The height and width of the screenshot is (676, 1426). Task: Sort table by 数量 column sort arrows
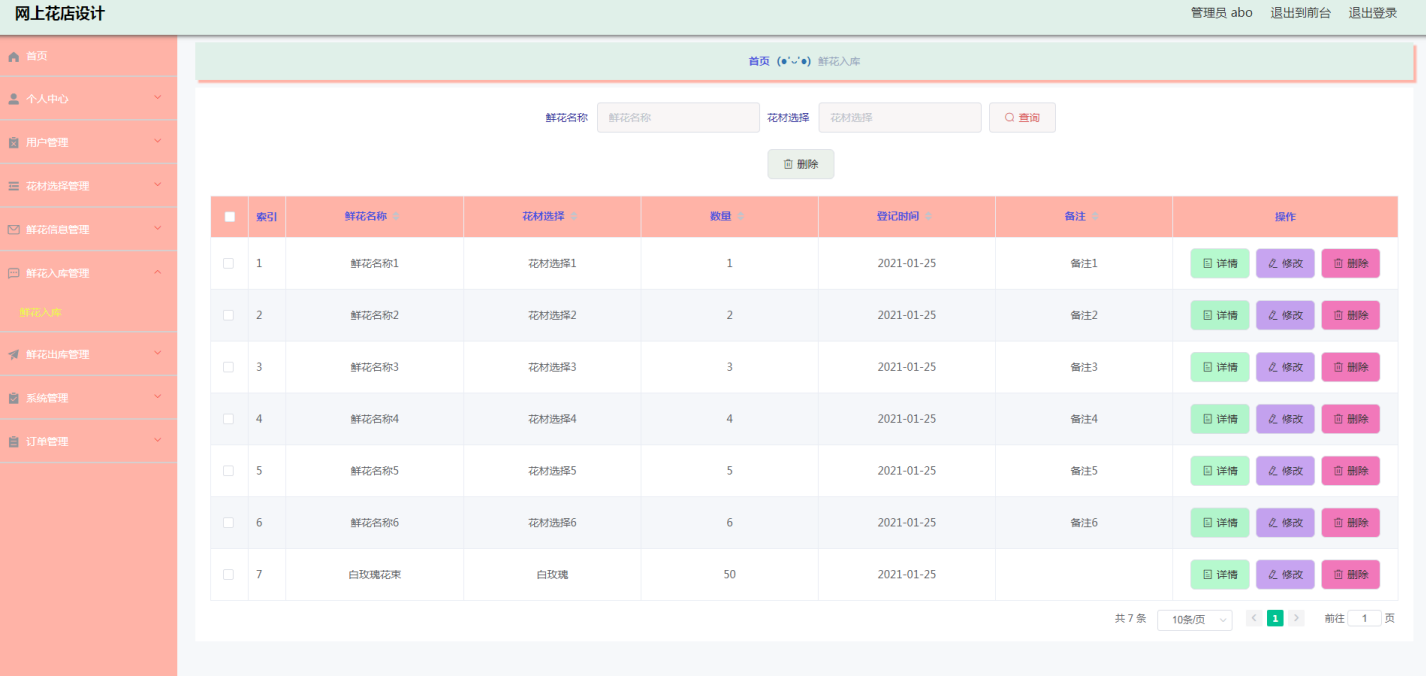point(741,216)
